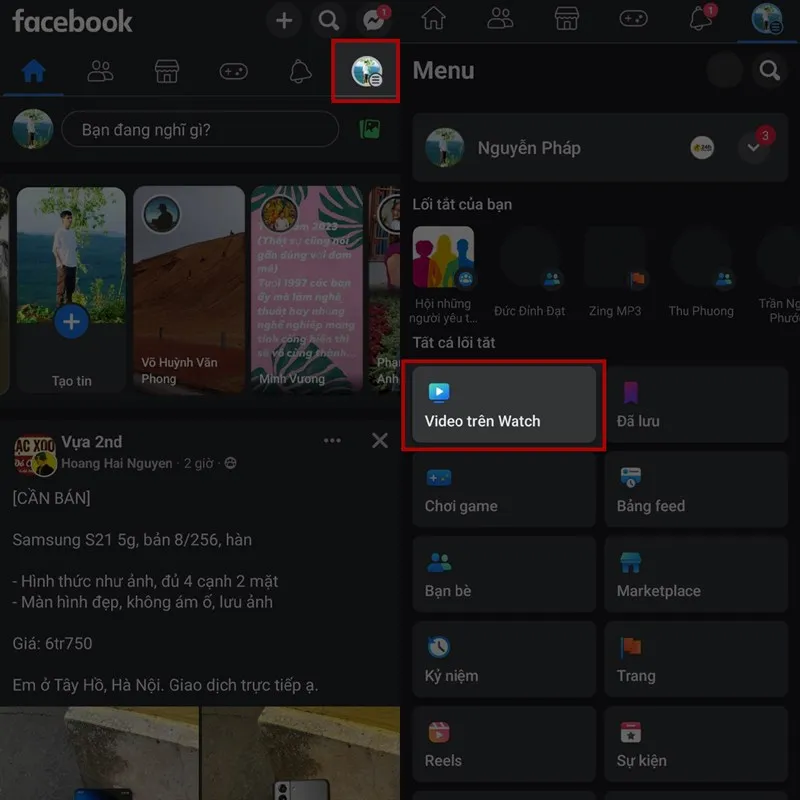This screenshot has height=800, width=800.
Task: Expand the chevron next to Nguyễn Pháp
Action: pos(754,147)
